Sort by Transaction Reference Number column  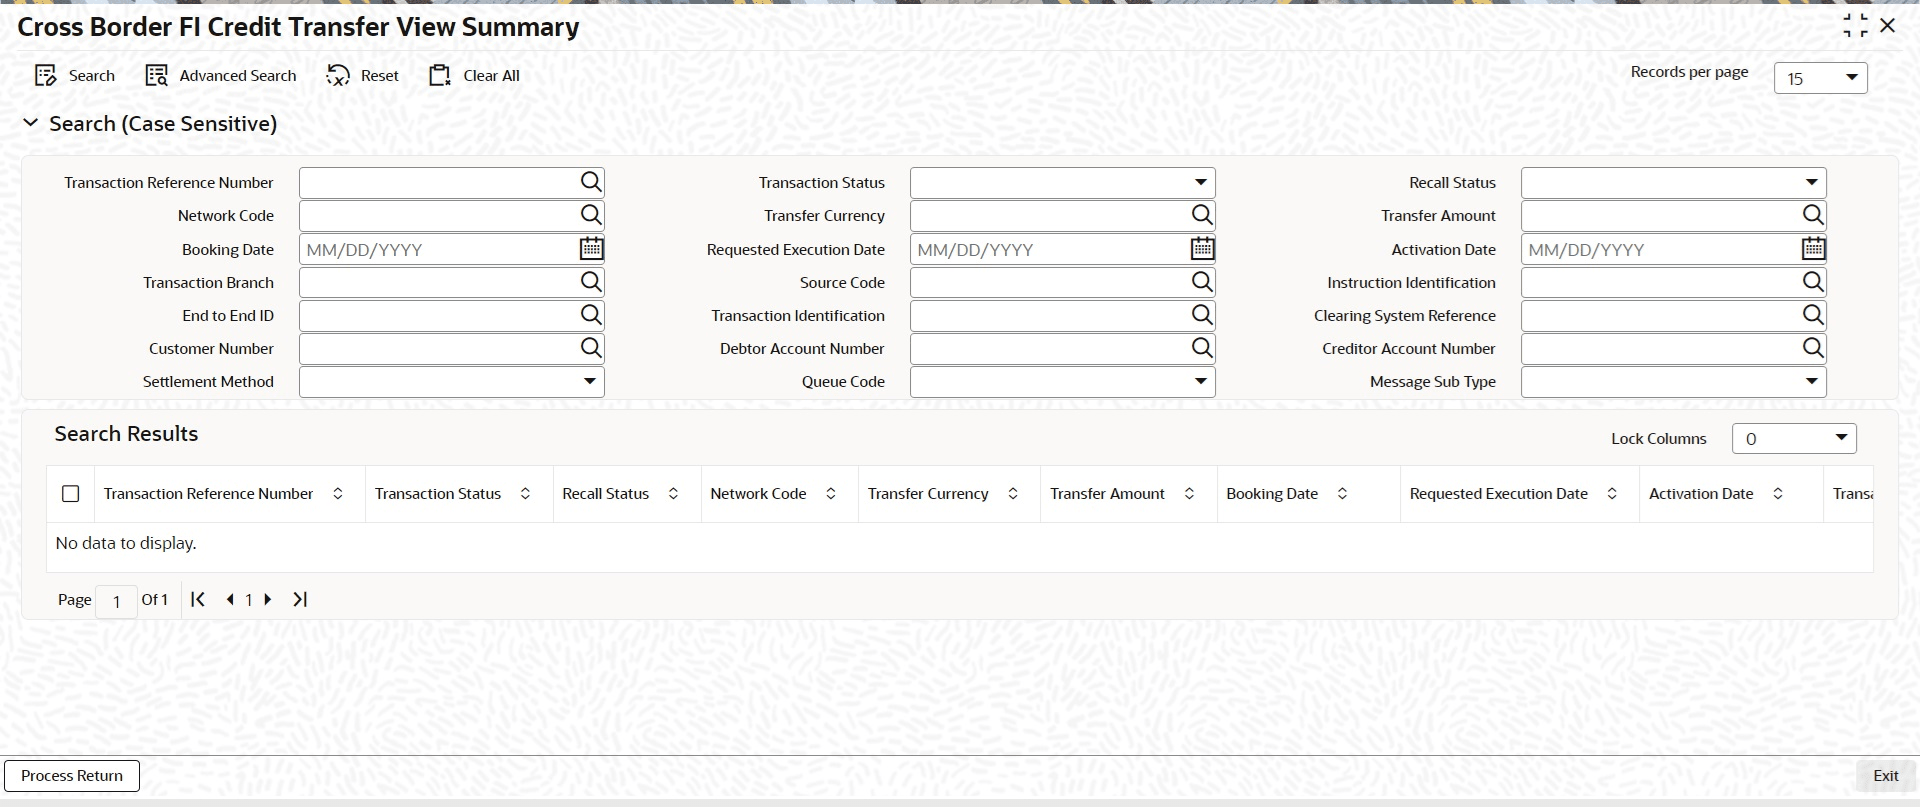click(338, 494)
